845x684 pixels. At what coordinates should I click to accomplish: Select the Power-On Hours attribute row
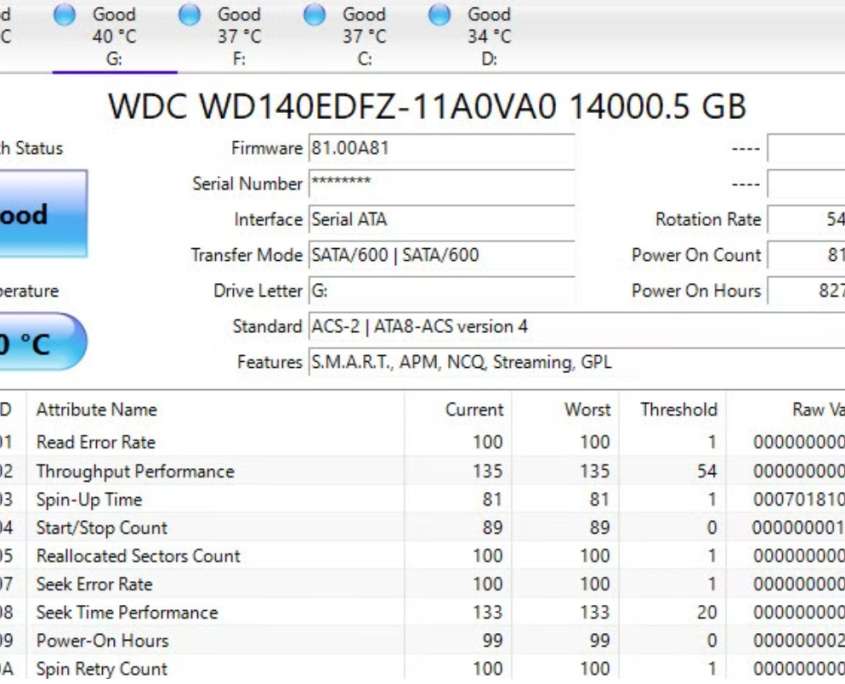[x=422, y=641]
